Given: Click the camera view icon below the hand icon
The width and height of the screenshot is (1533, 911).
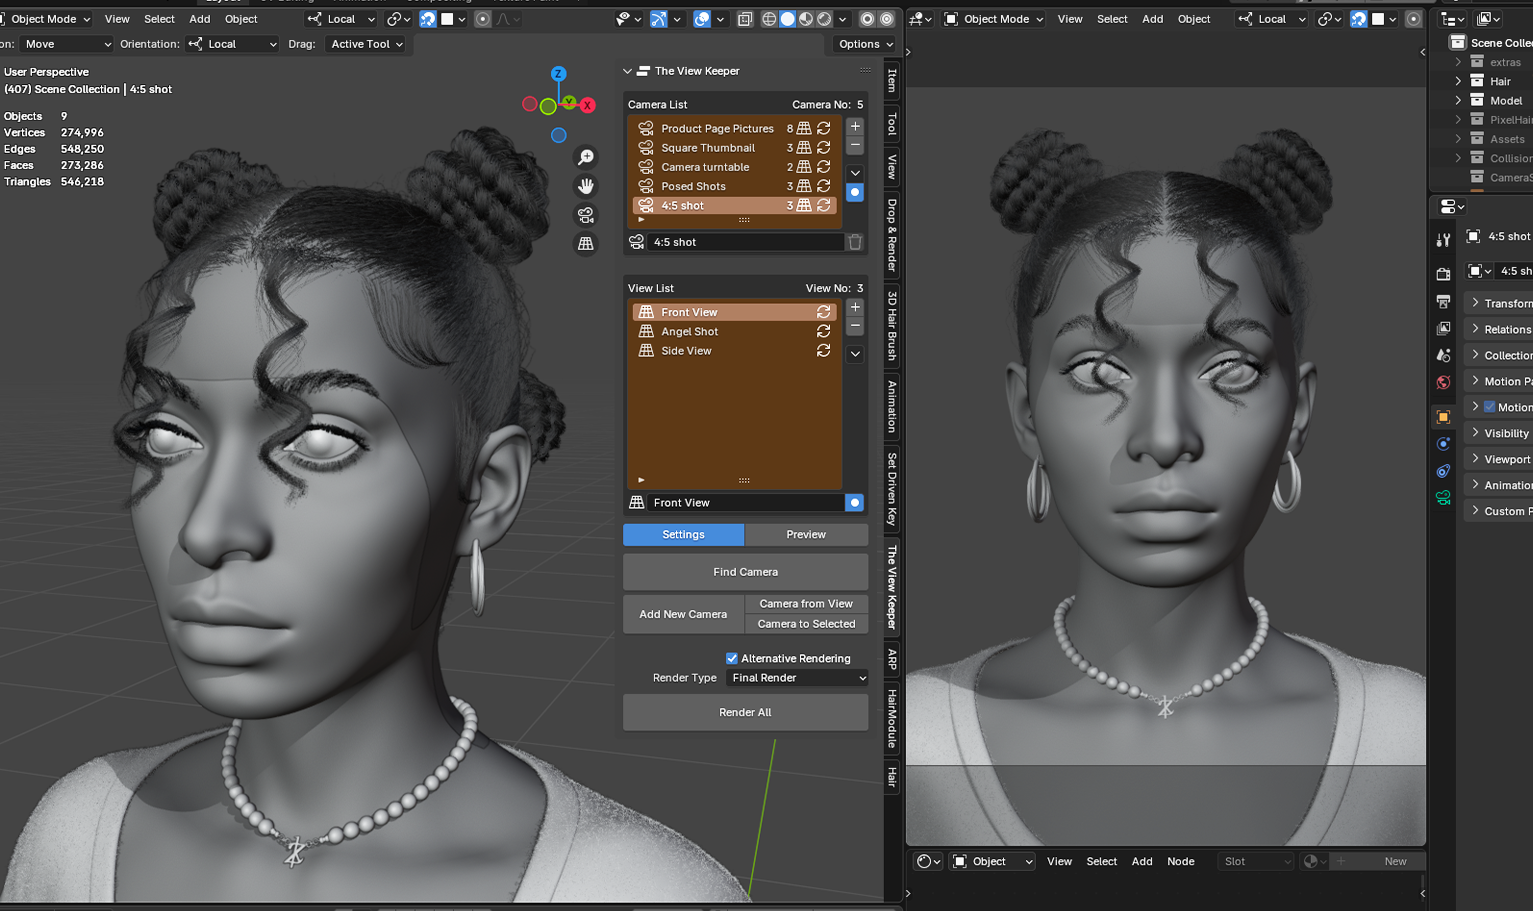Looking at the screenshot, I should point(585,215).
